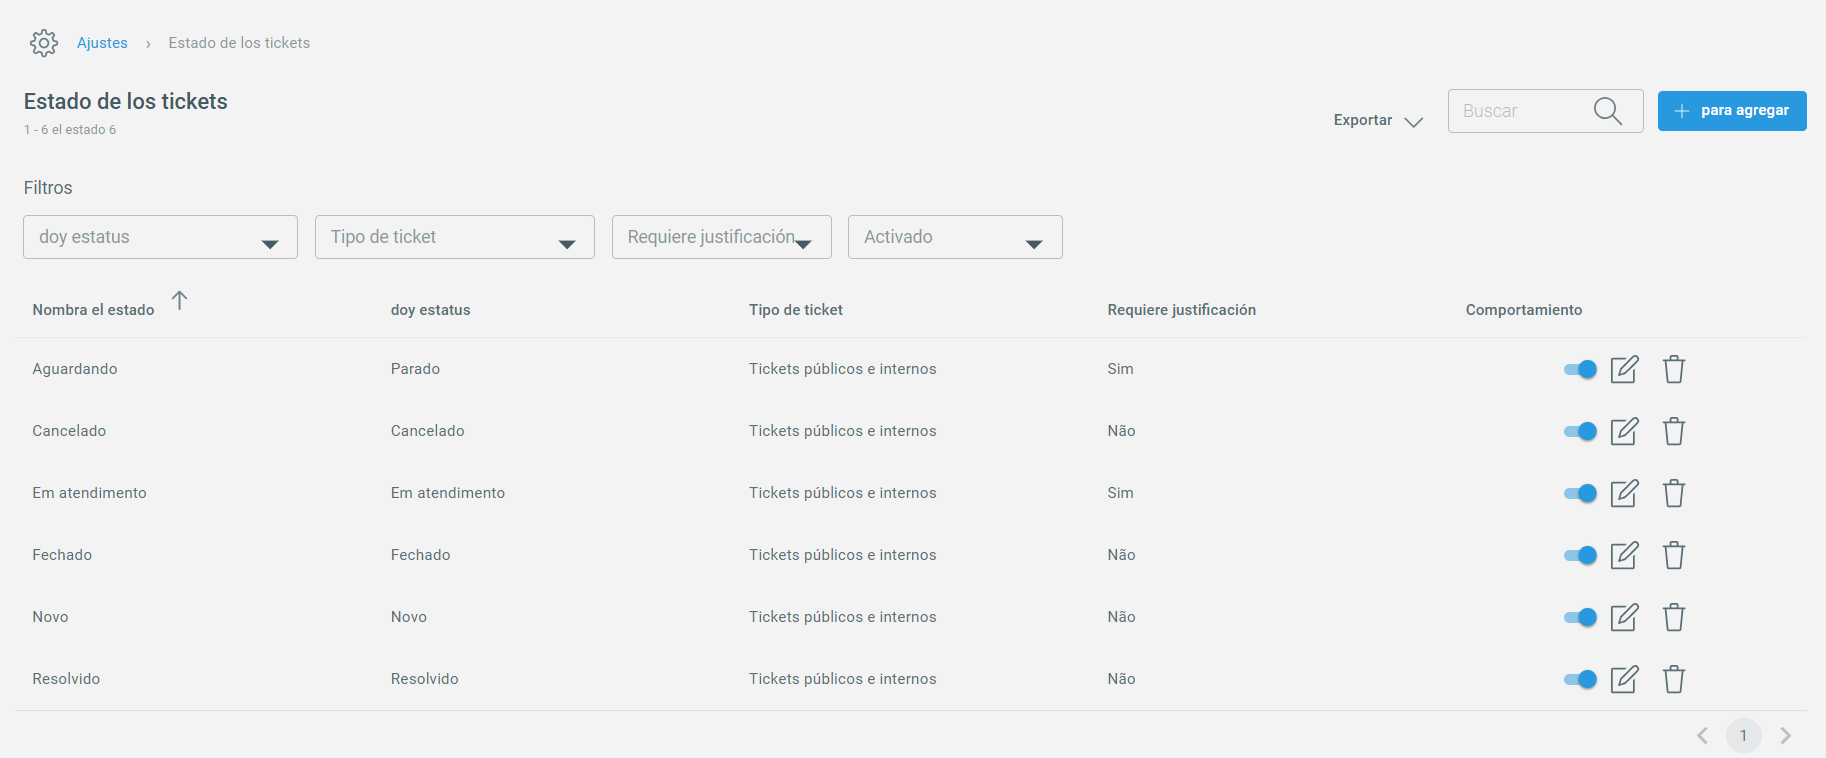Edit the Em atendimento status row

(x=1624, y=493)
